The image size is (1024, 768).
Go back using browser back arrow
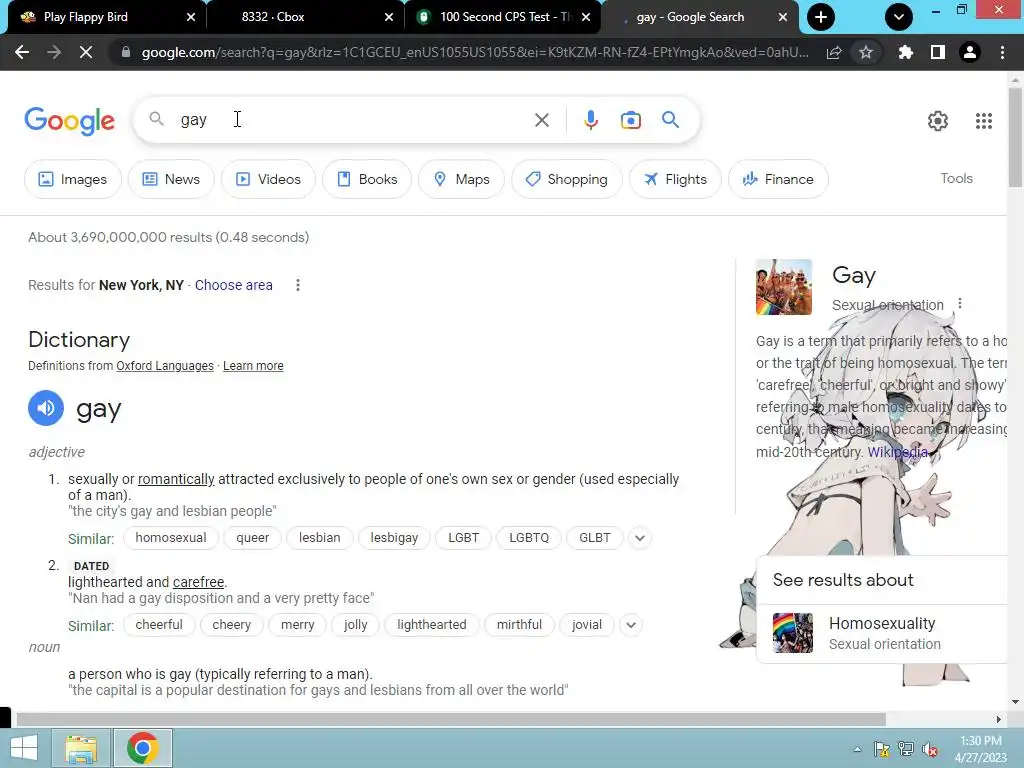(x=22, y=52)
